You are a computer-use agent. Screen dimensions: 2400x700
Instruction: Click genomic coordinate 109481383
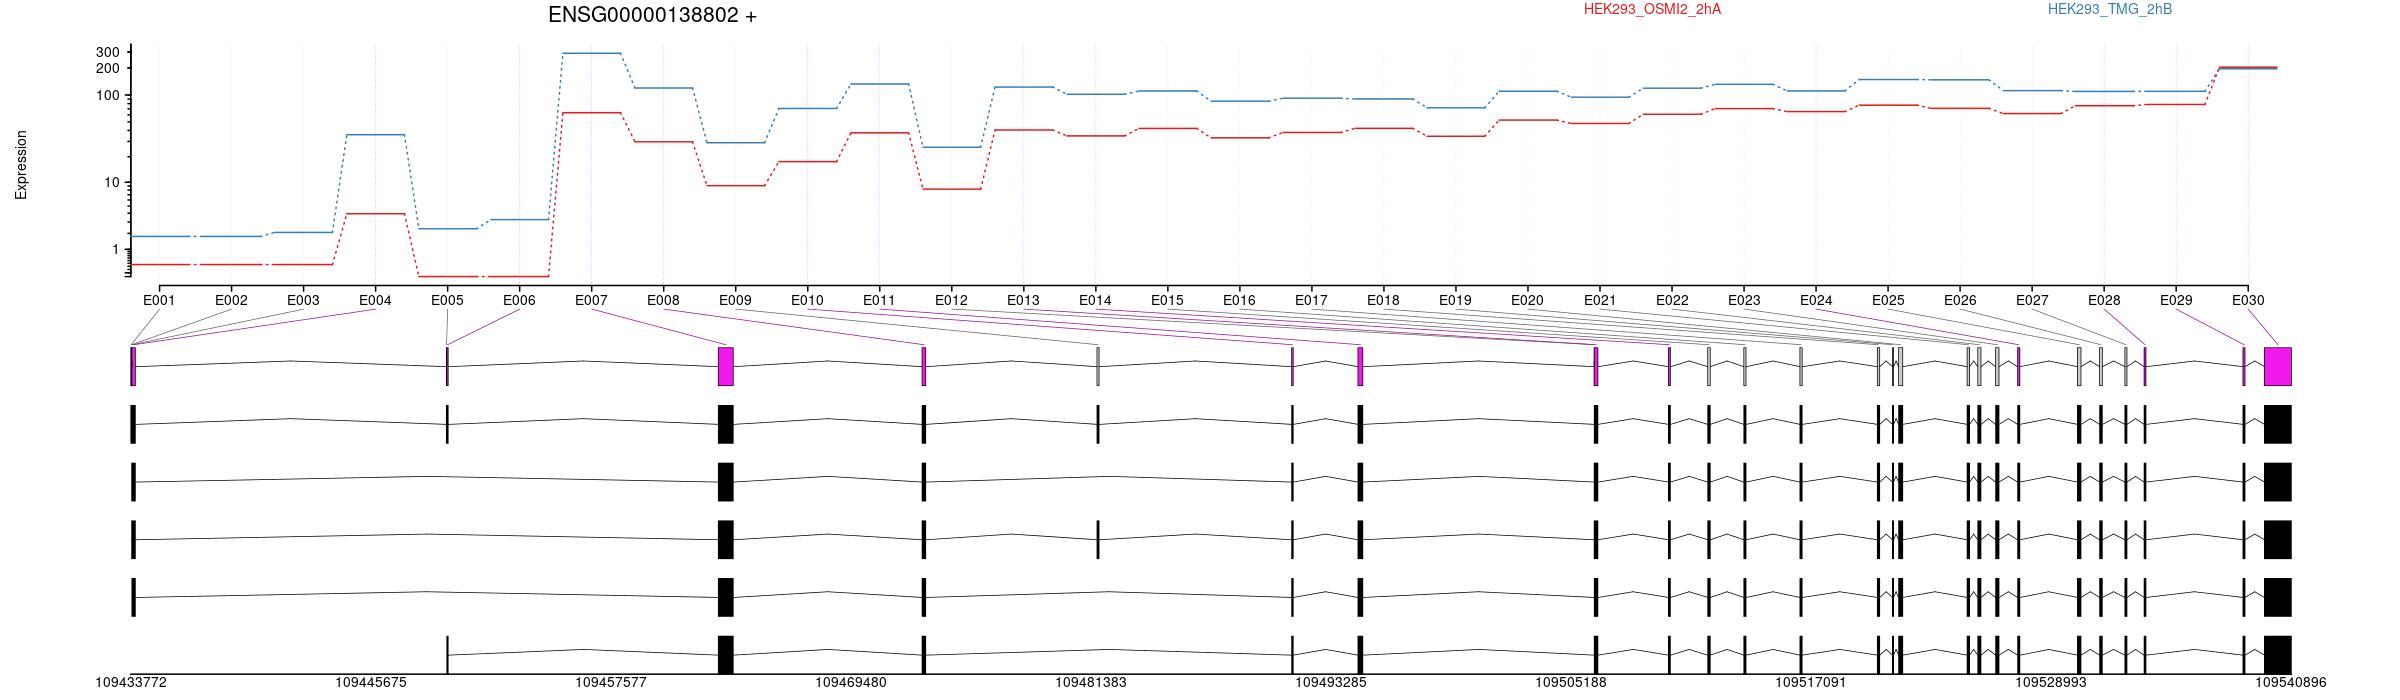pyautogui.click(x=1091, y=683)
